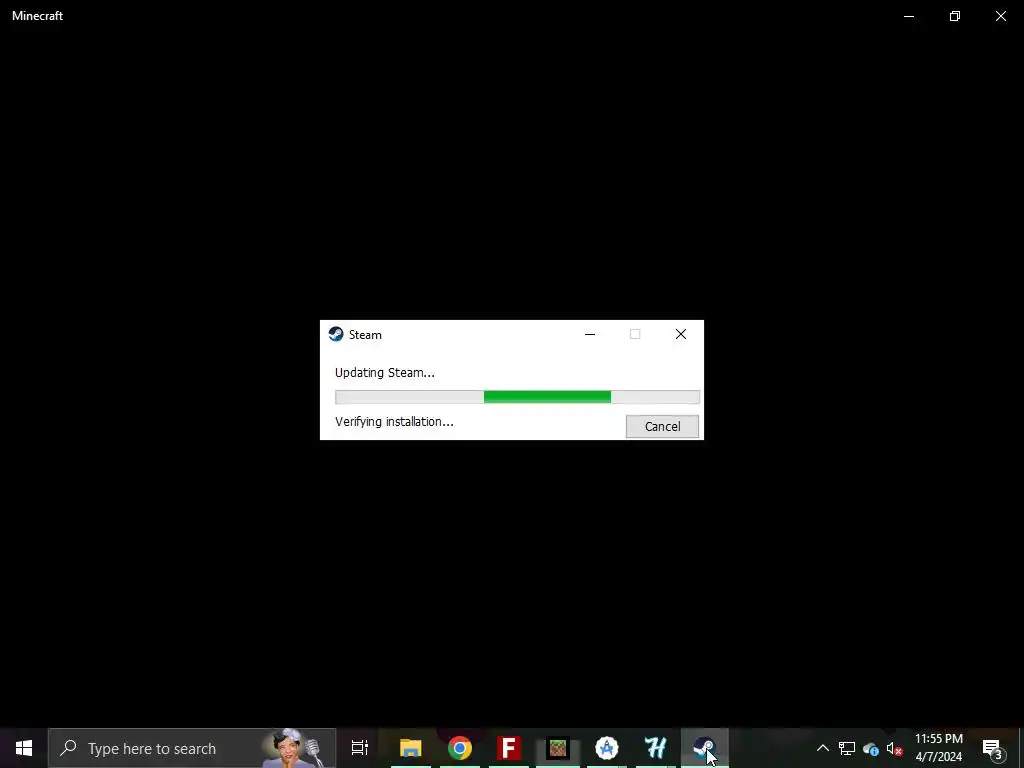Show hidden system tray icons
The width and height of the screenshot is (1024, 768).
click(x=823, y=748)
